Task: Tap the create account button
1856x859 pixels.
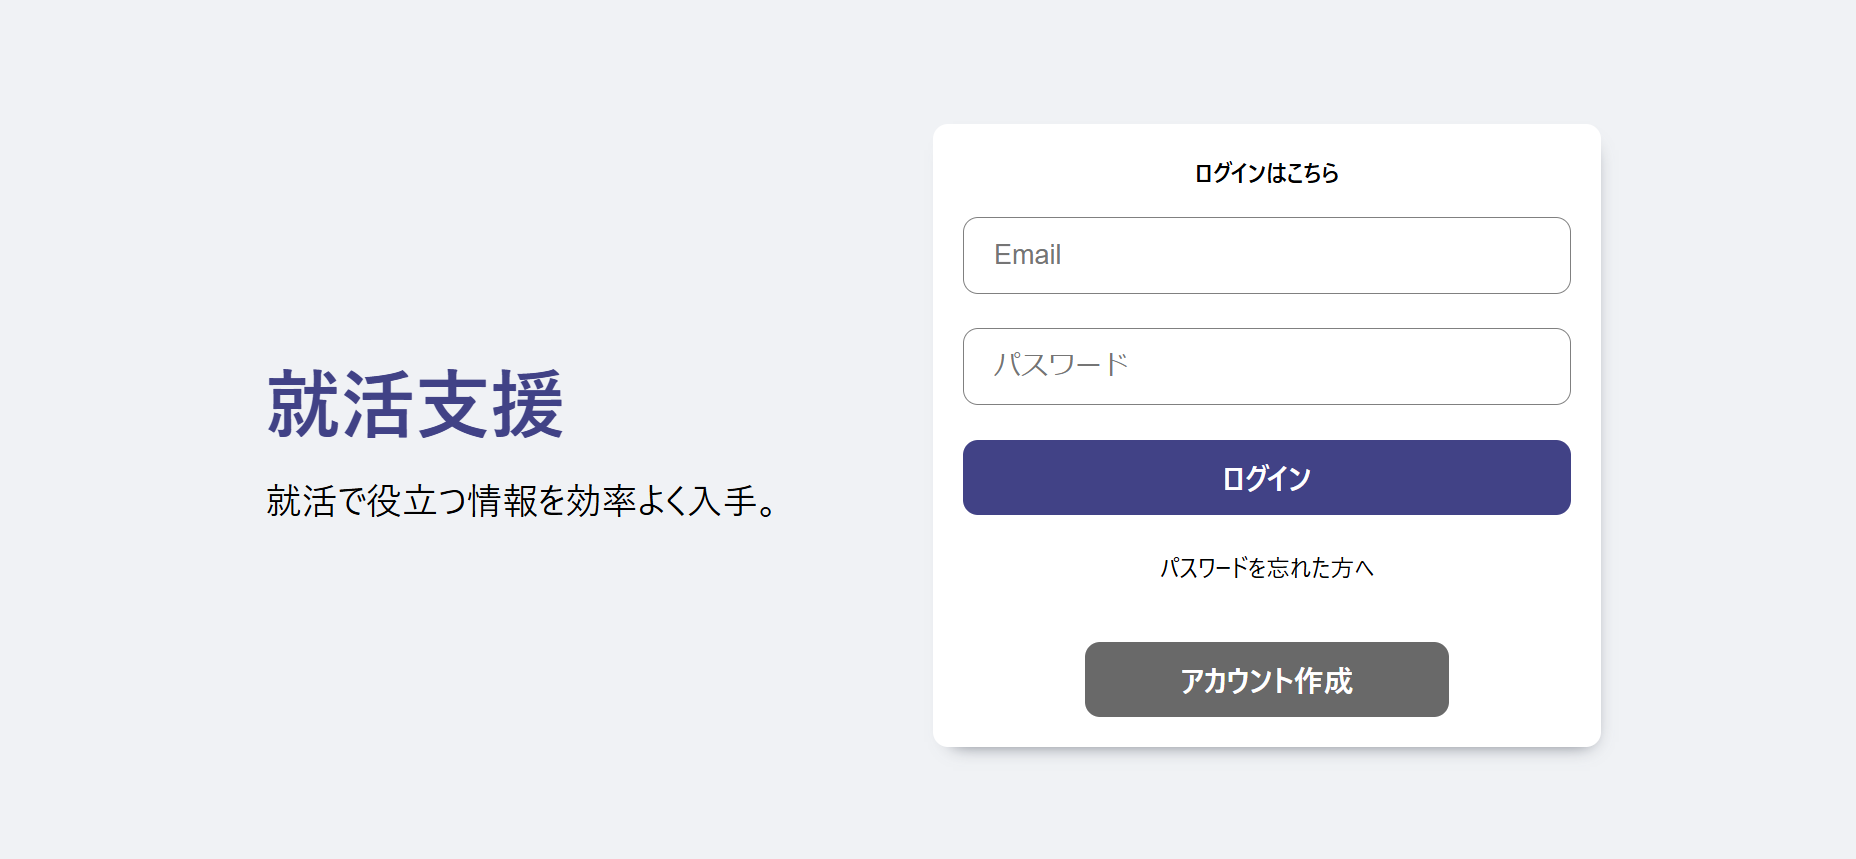Action: [1266, 680]
